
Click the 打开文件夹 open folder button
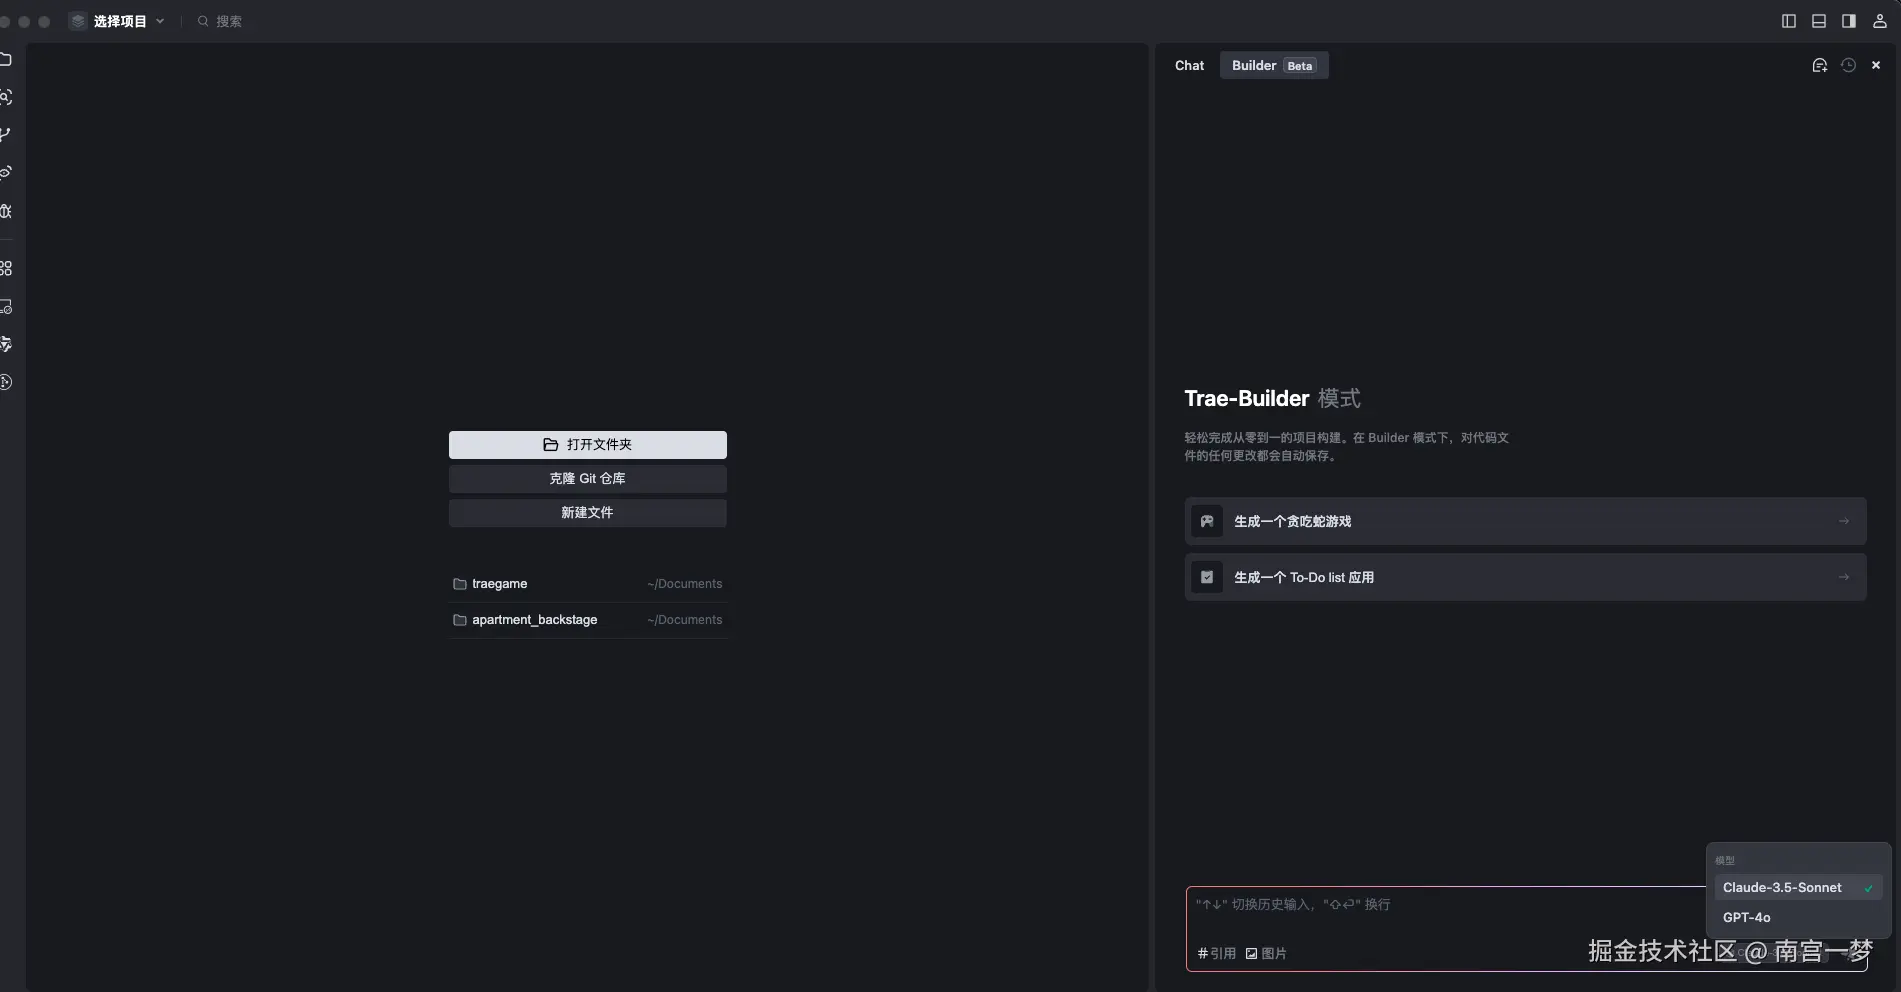point(587,444)
